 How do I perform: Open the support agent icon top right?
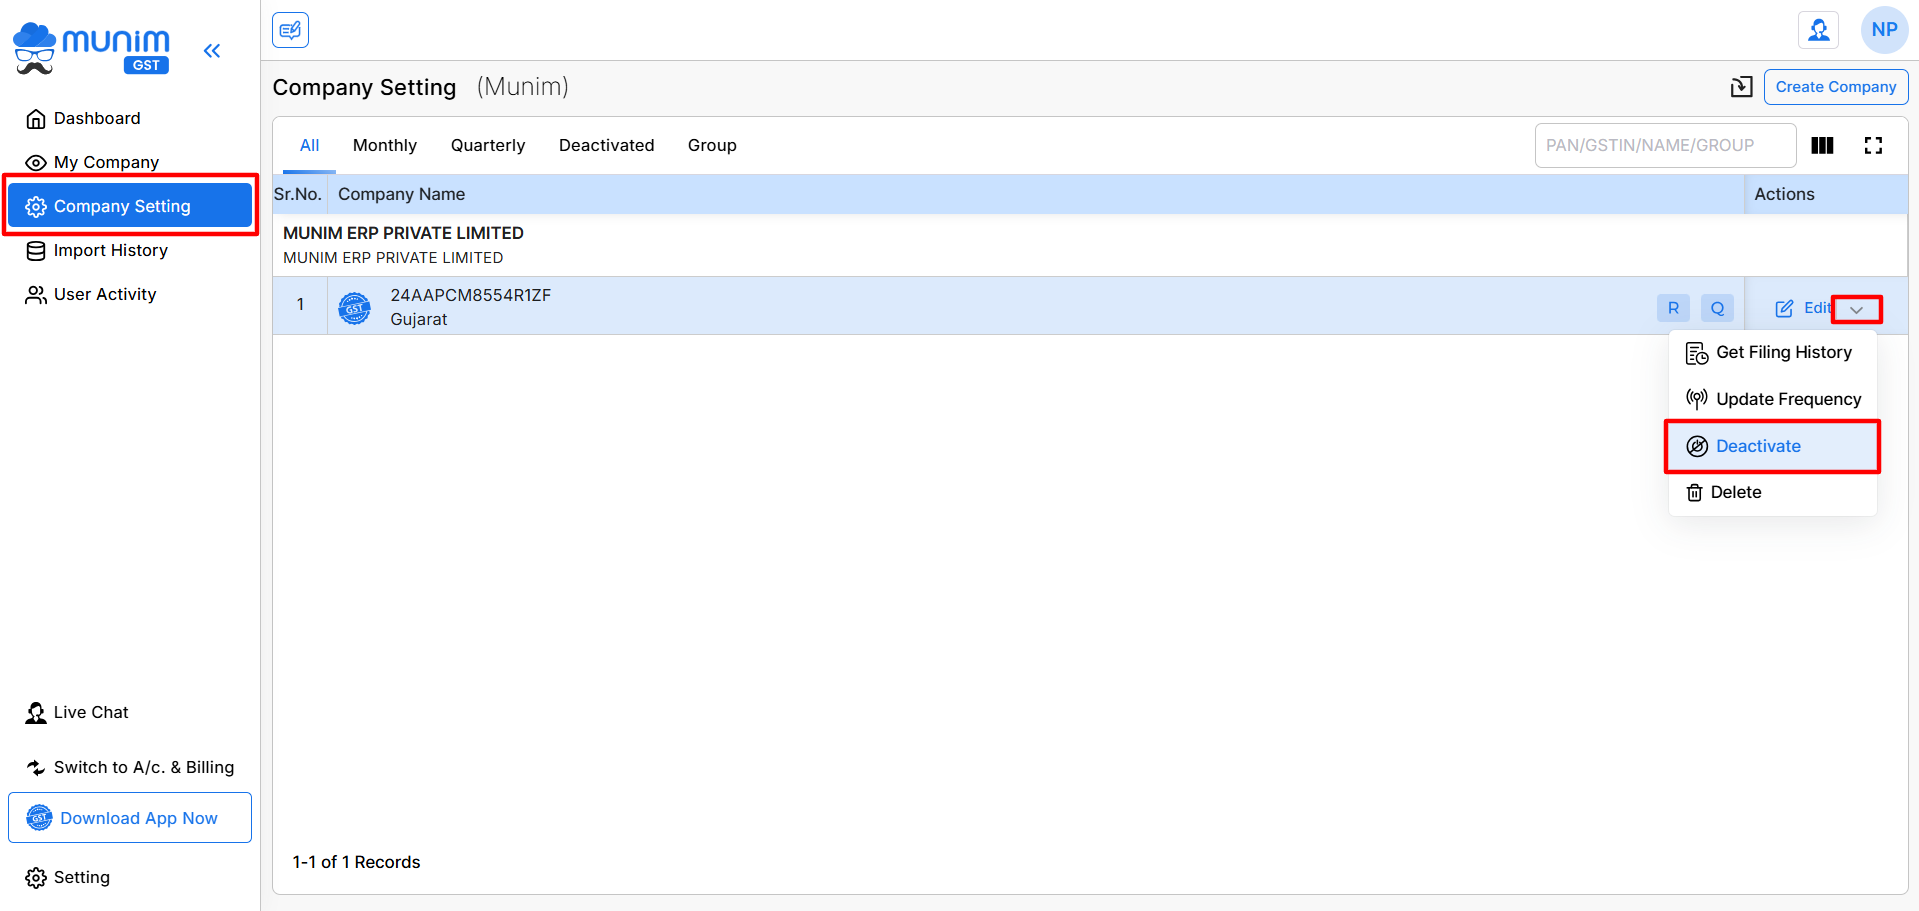(1818, 30)
